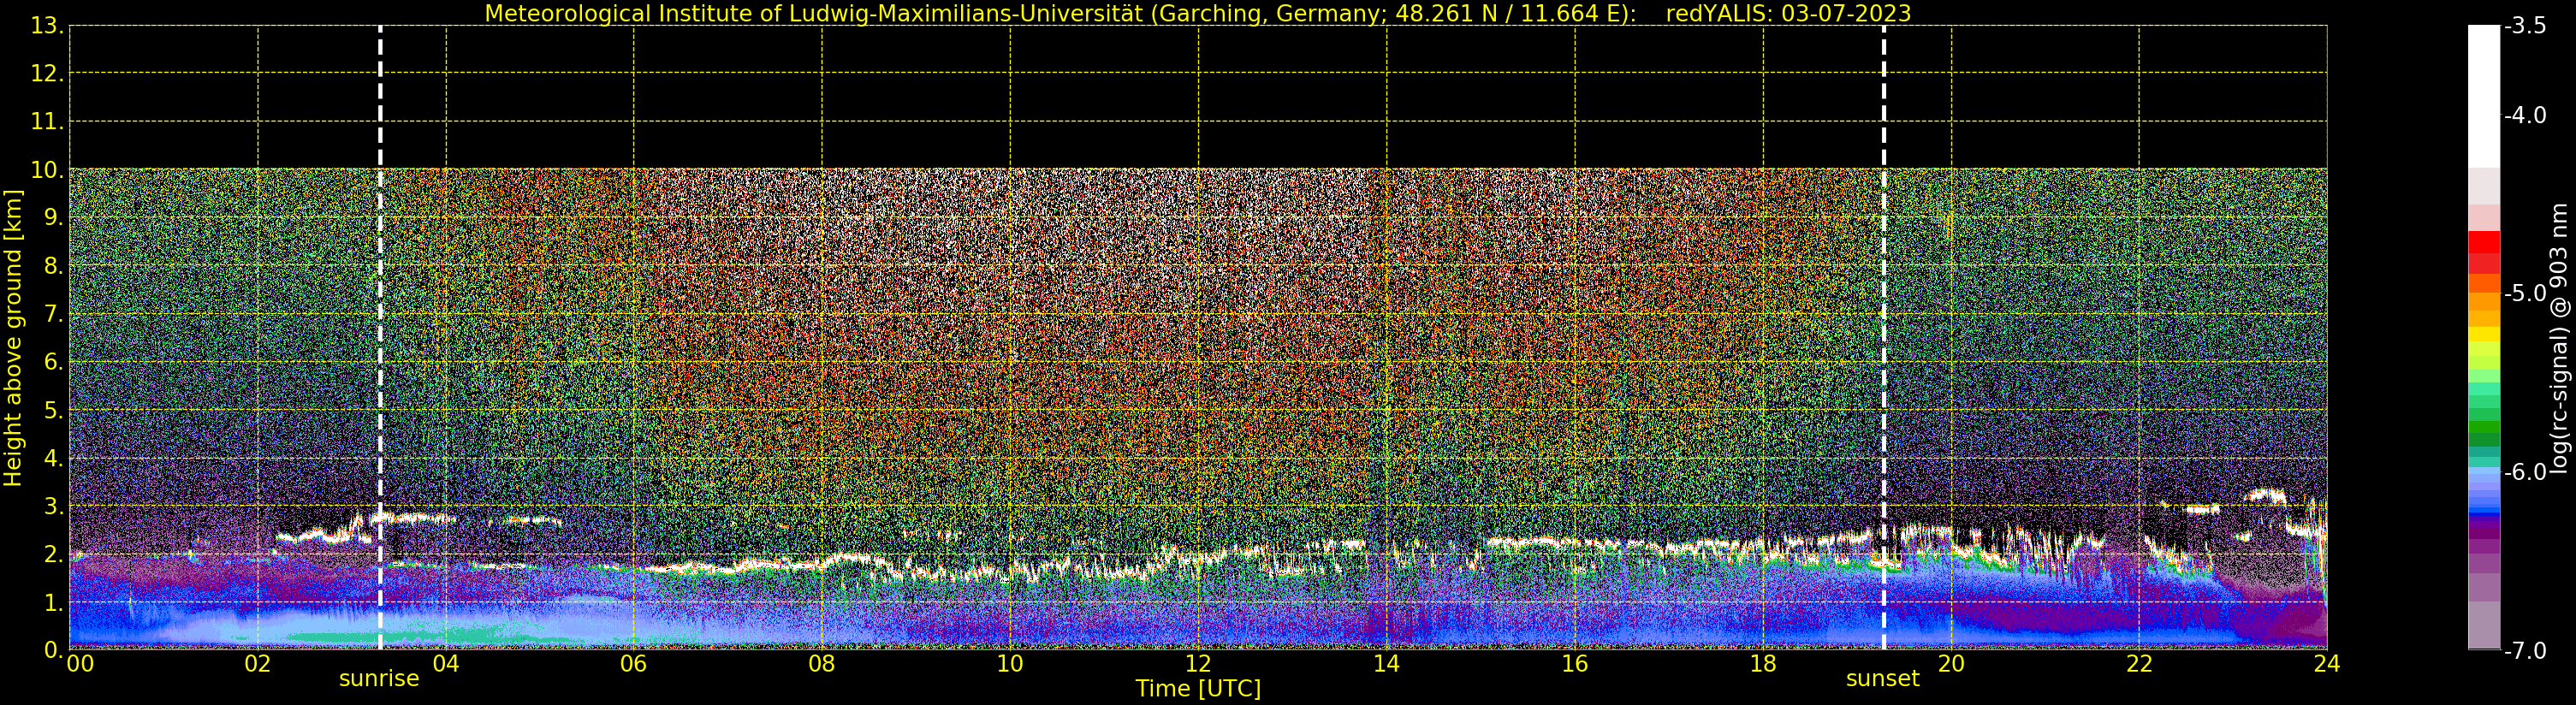Image resolution: width=2576 pixels, height=705 pixels.
Task: Click the 14 time axis tick label
Action: pyautogui.click(x=1386, y=664)
